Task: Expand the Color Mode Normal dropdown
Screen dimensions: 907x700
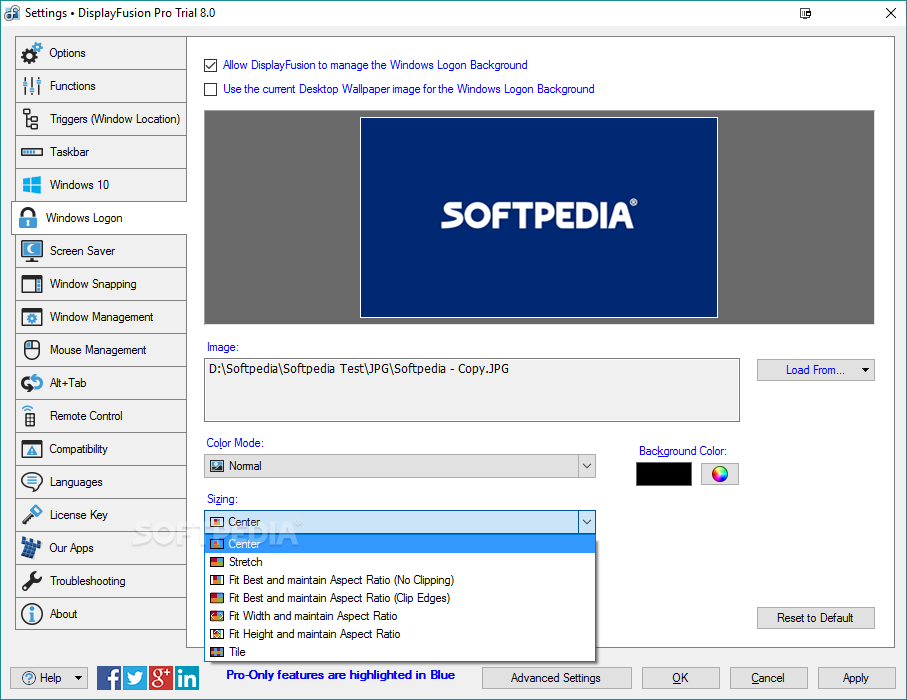Action: [x=587, y=466]
